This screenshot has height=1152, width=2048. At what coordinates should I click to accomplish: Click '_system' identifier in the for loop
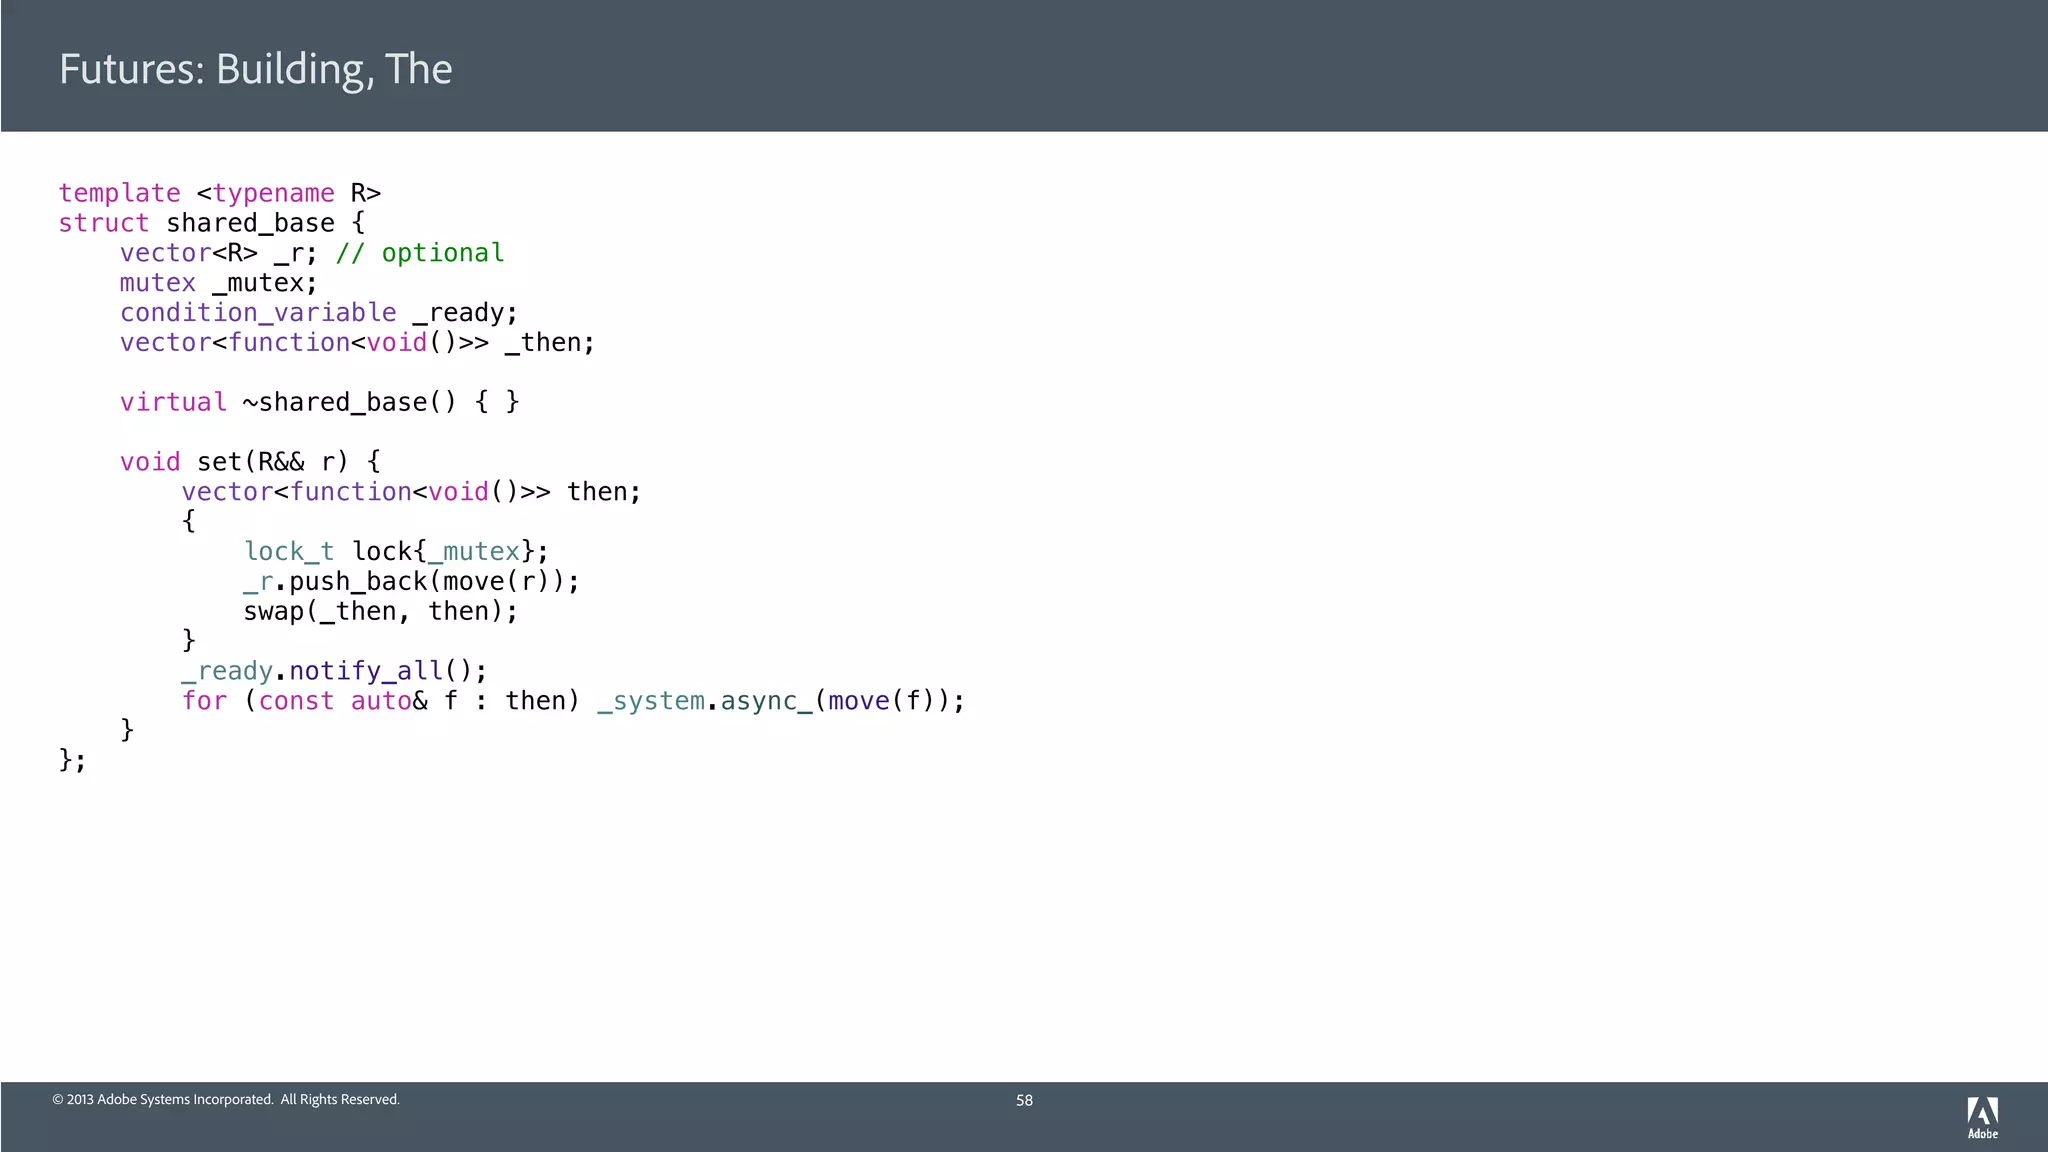(651, 701)
